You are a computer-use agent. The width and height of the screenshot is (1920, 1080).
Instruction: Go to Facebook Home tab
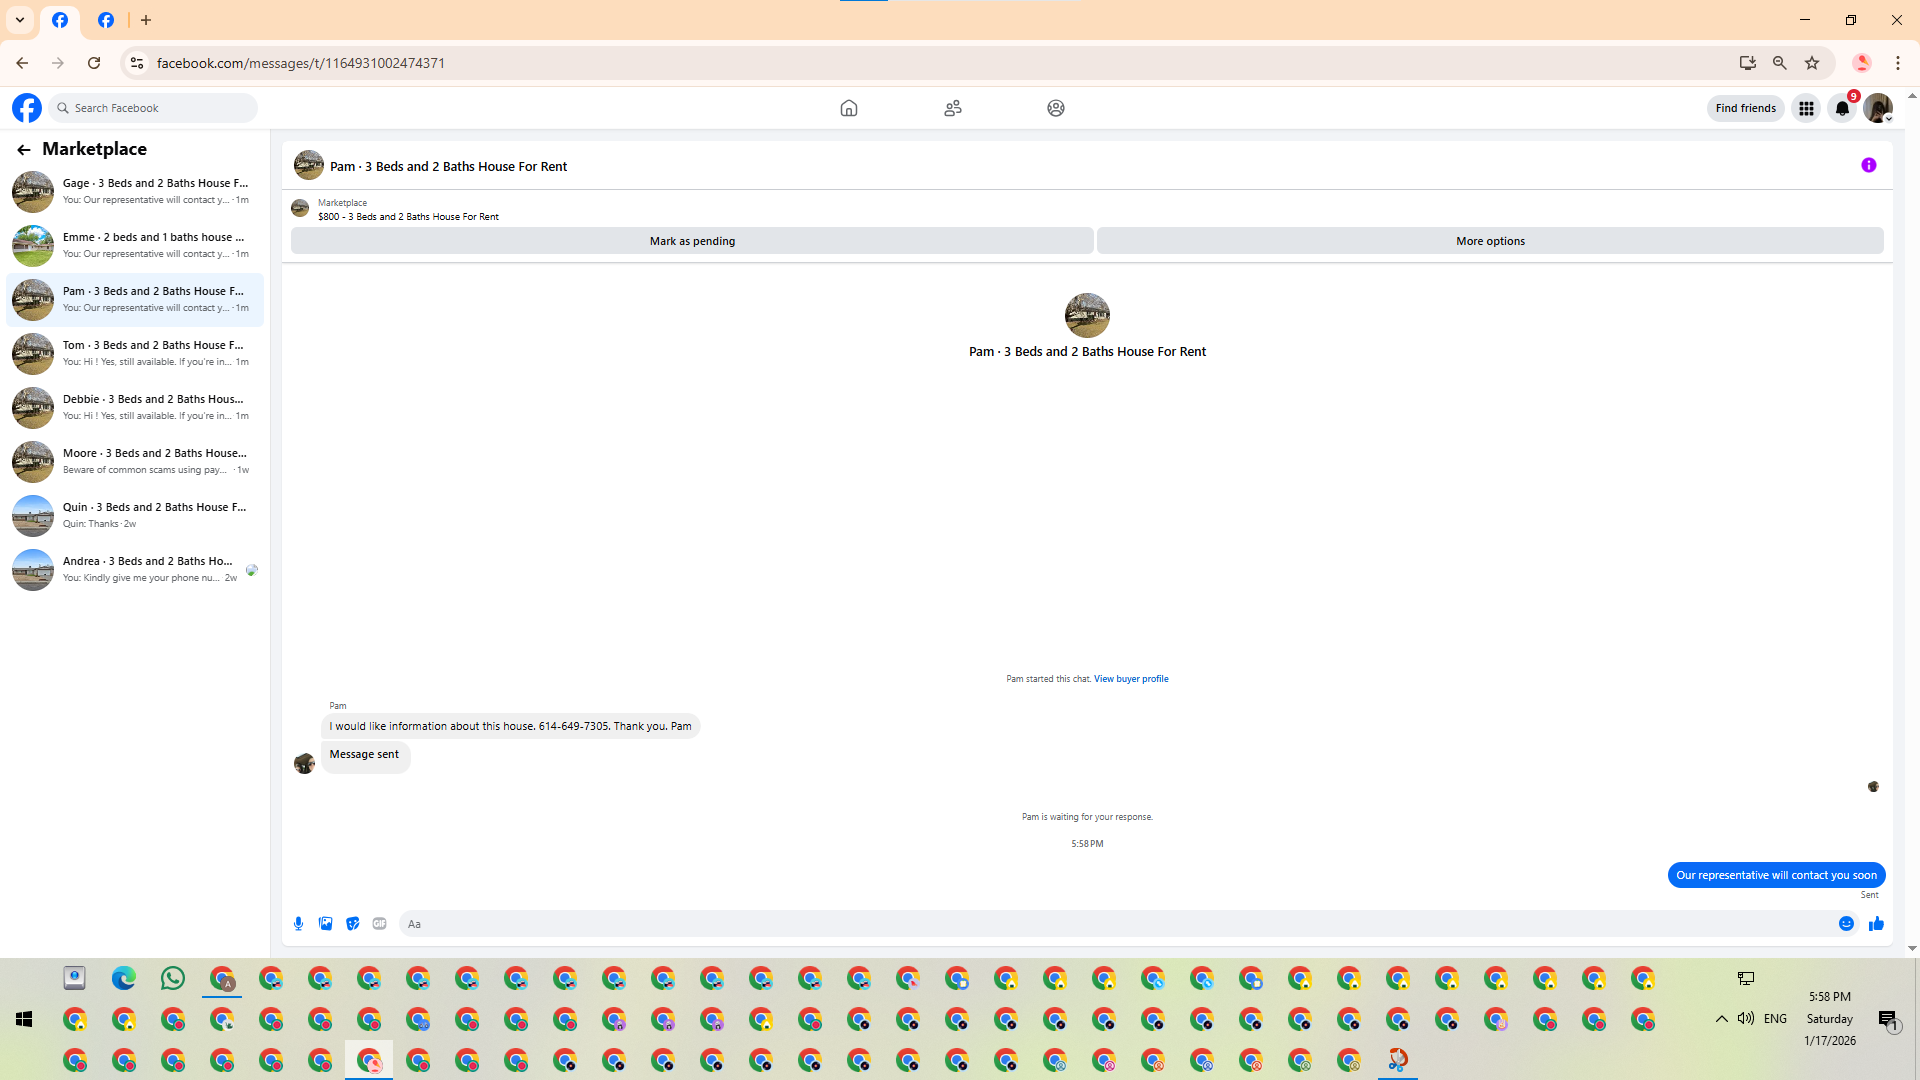[x=848, y=108]
